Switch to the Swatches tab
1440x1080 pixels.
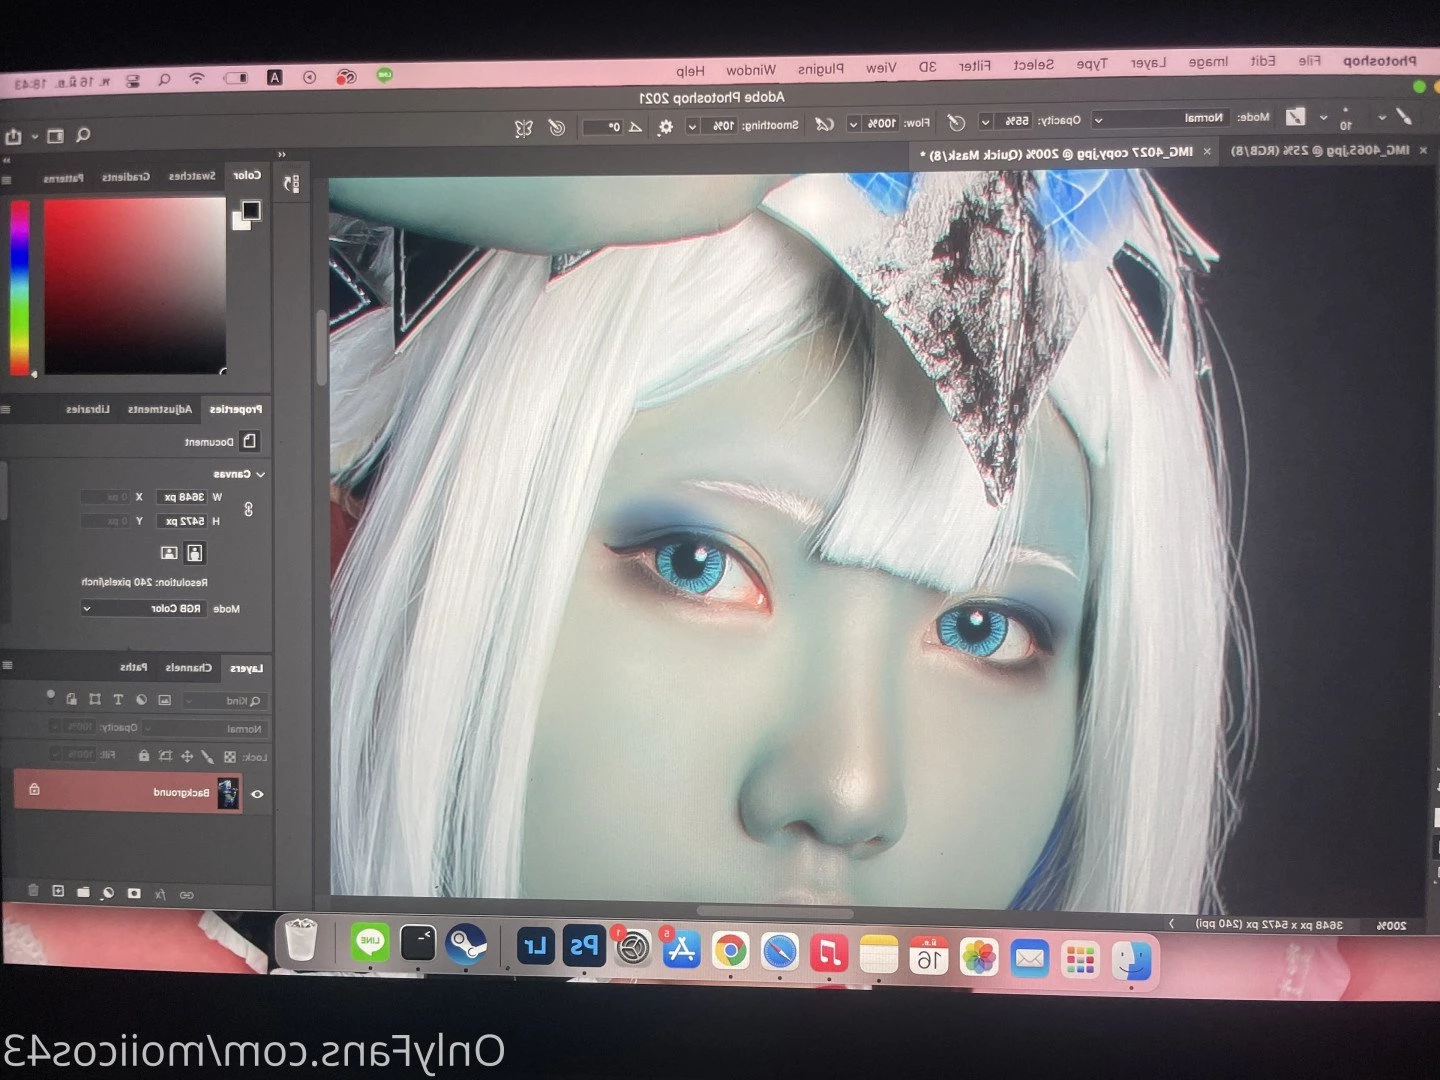[x=191, y=176]
